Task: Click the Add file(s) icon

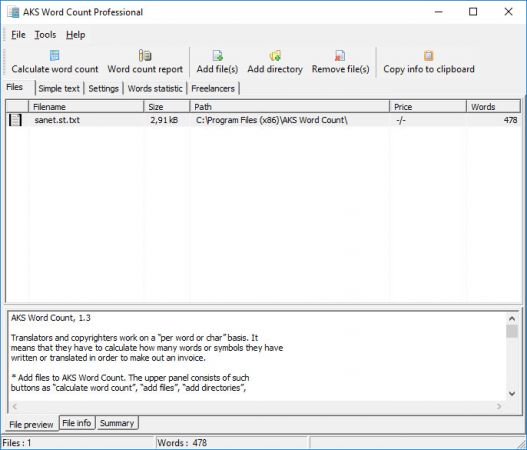Action: click(x=217, y=55)
